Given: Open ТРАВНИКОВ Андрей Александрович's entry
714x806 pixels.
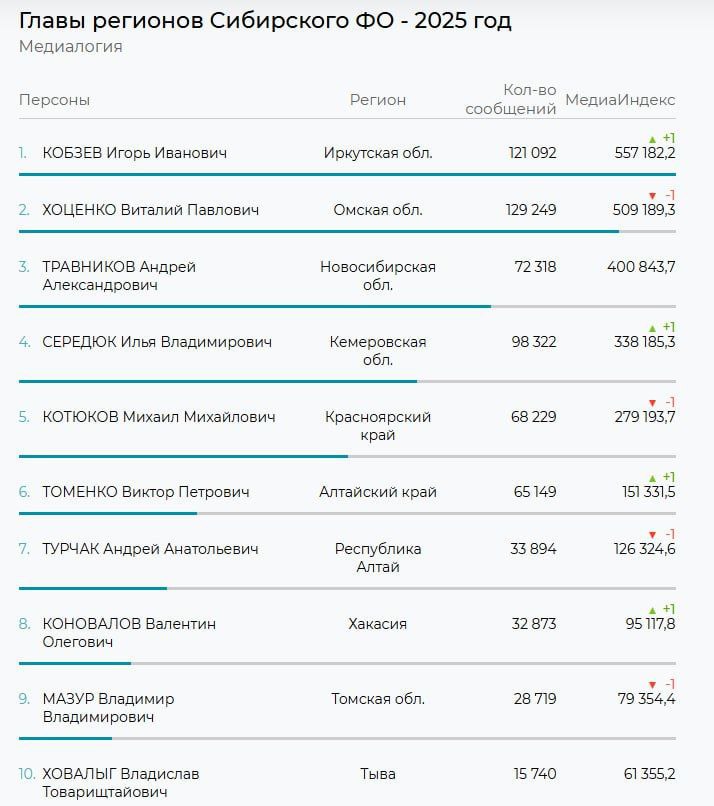Looking at the screenshot, I should [x=119, y=276].
